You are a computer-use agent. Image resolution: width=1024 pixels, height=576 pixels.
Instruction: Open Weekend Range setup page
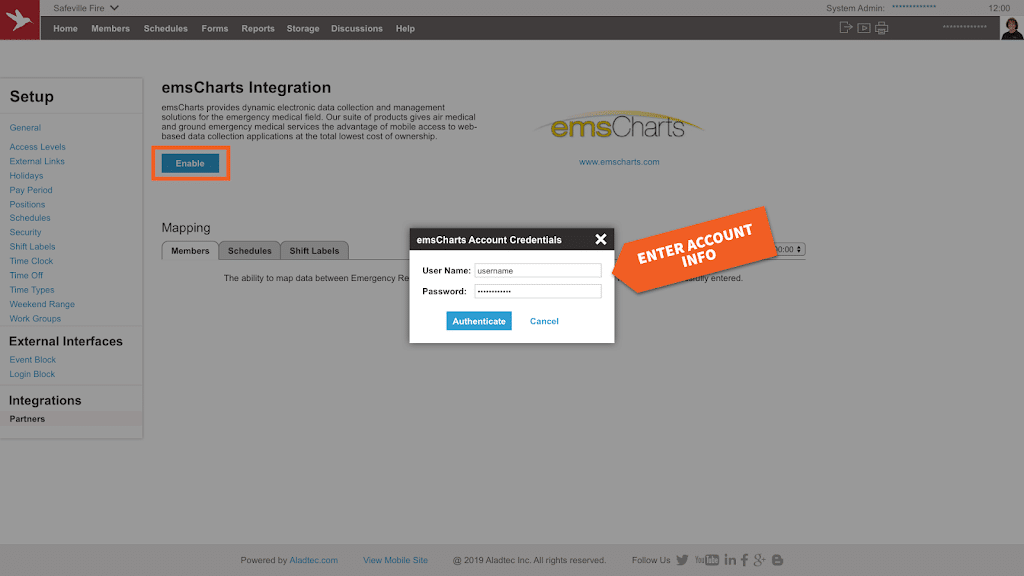click(42, 304)
